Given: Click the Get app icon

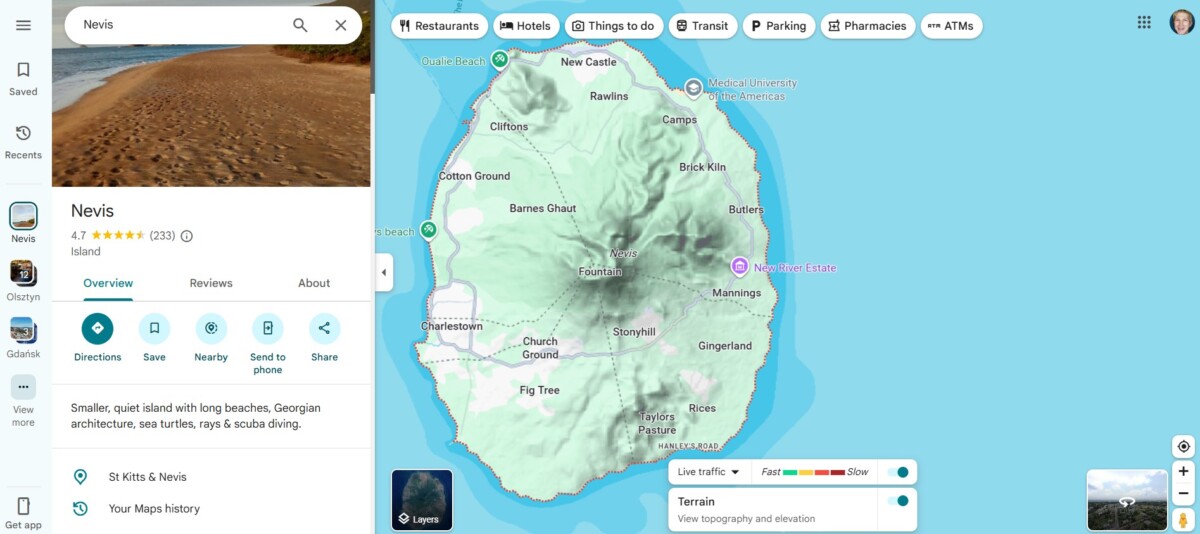Looking at the screenshot, I should 23,506.
